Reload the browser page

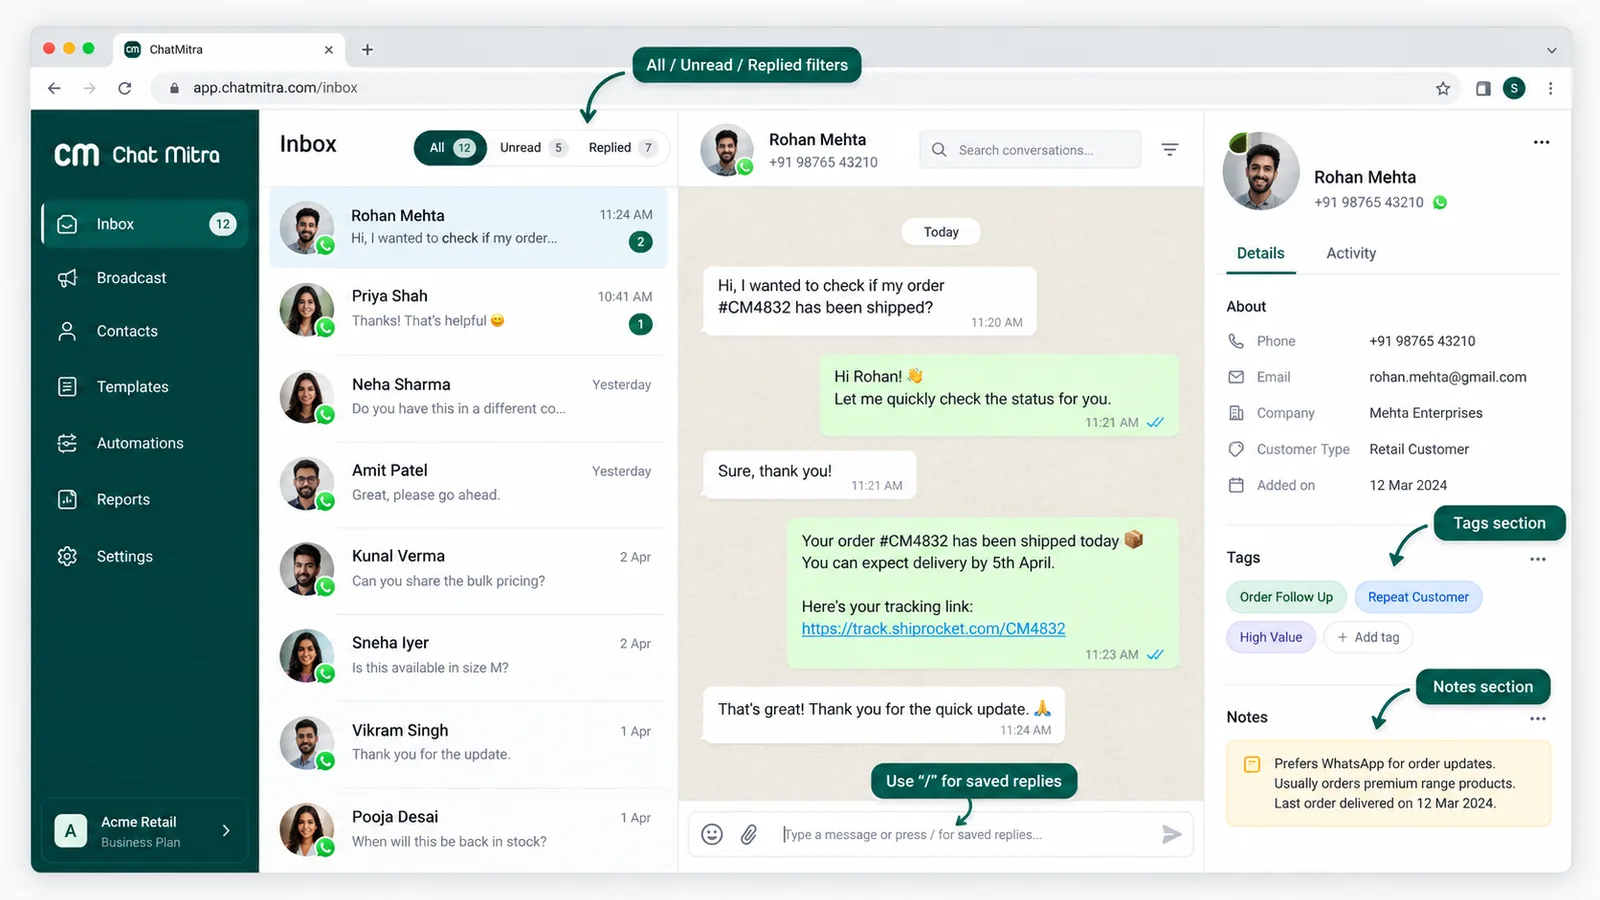click(125, 88)
